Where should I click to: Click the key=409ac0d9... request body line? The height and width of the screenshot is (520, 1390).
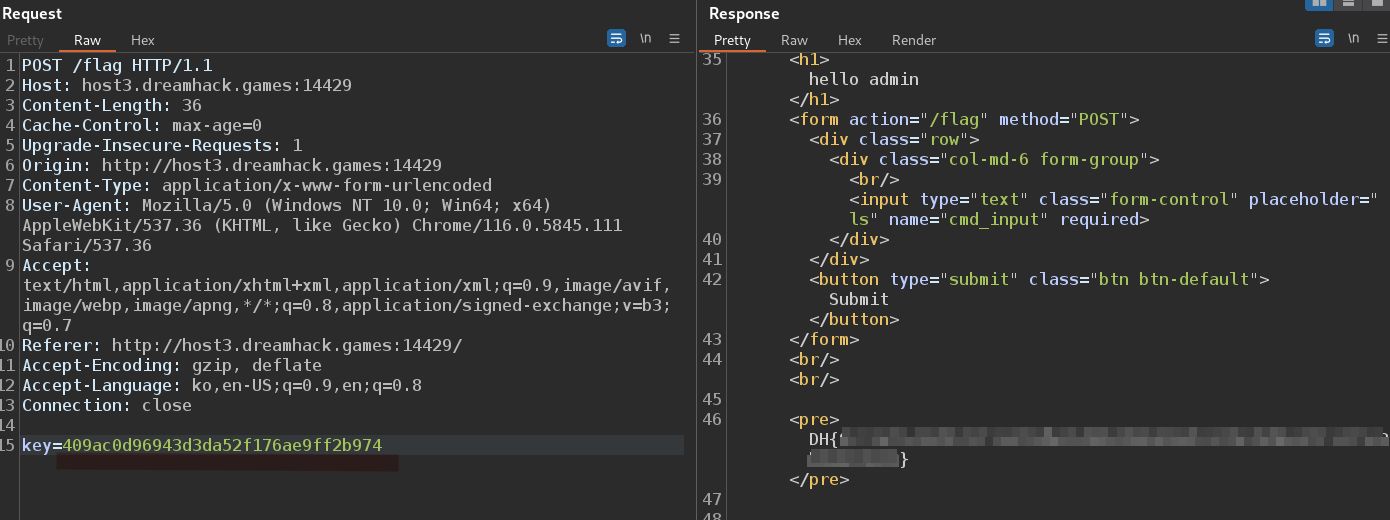pos(202,445)
